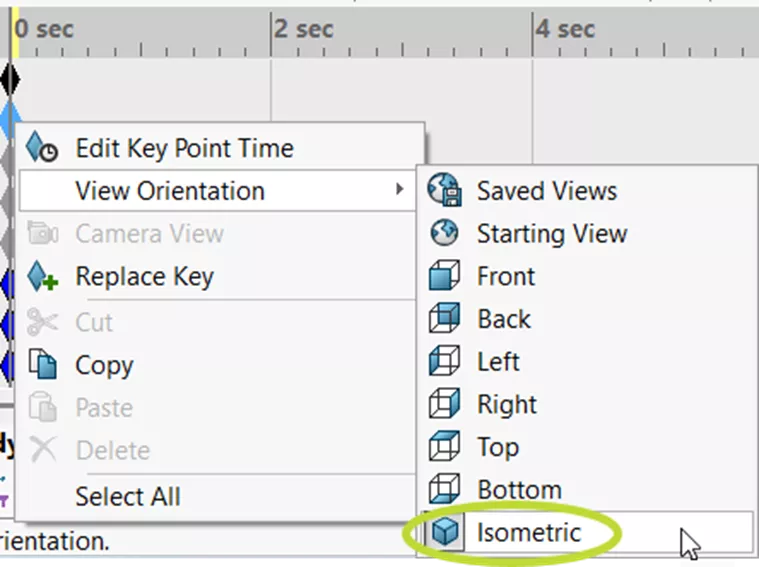Choose Select All in context menu

pos(128,496)
